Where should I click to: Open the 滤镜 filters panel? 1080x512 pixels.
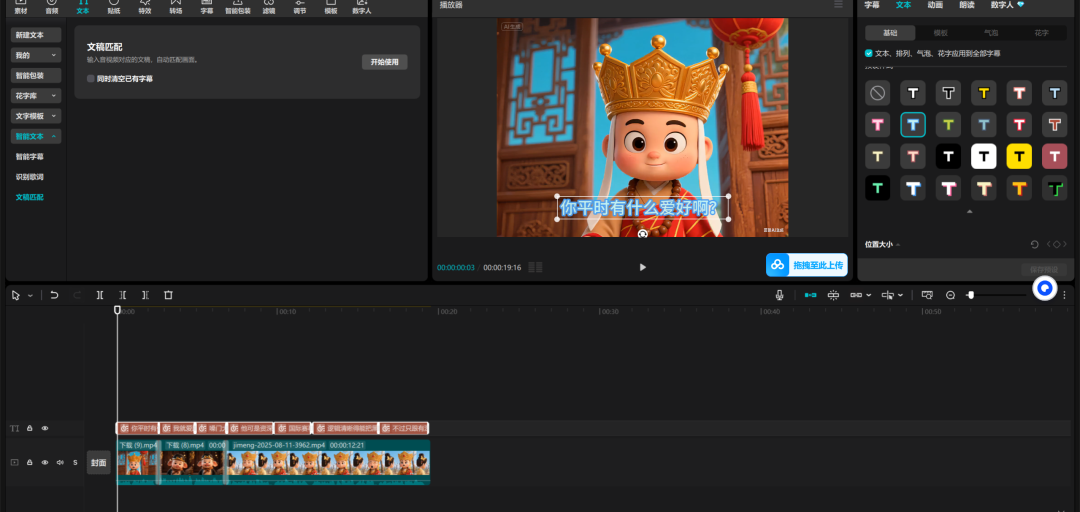269,7
